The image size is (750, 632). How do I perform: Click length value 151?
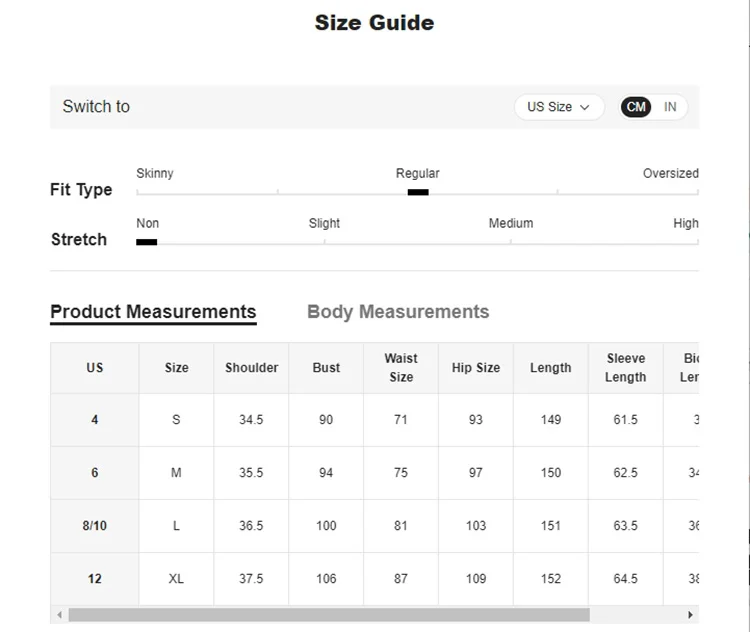[x=551, y=526]
